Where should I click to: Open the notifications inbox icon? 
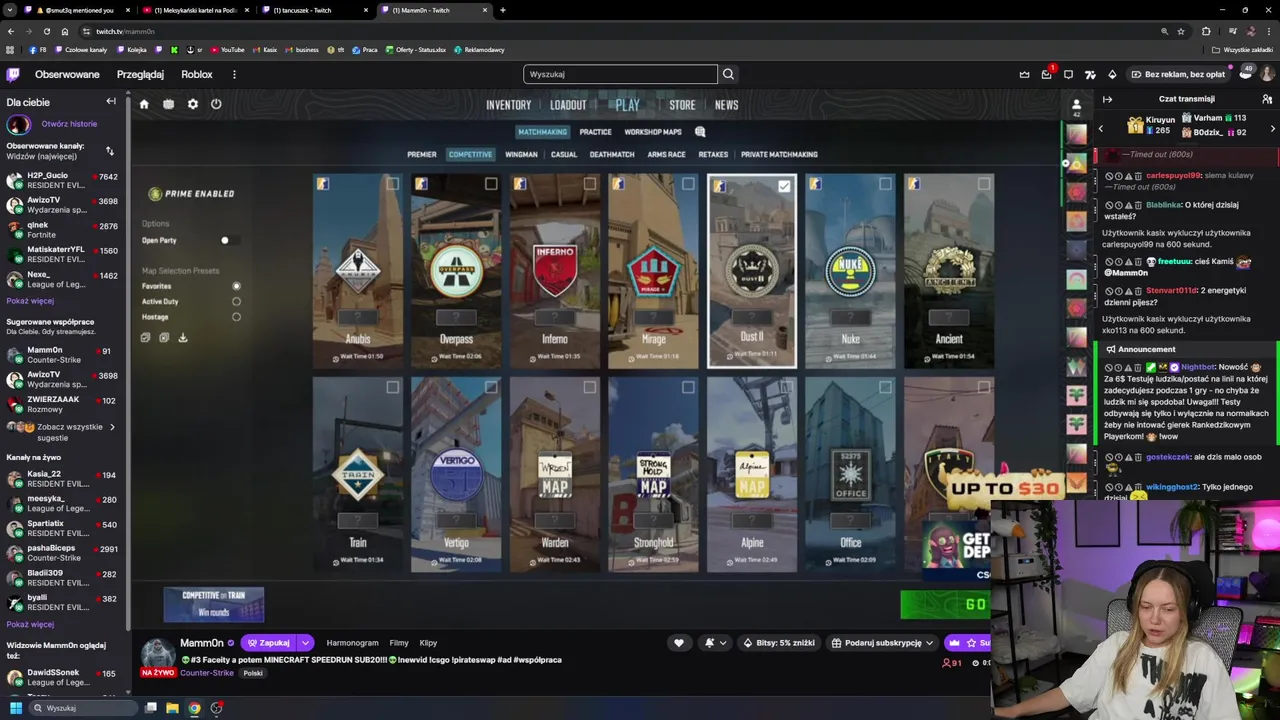[1046, 74]
